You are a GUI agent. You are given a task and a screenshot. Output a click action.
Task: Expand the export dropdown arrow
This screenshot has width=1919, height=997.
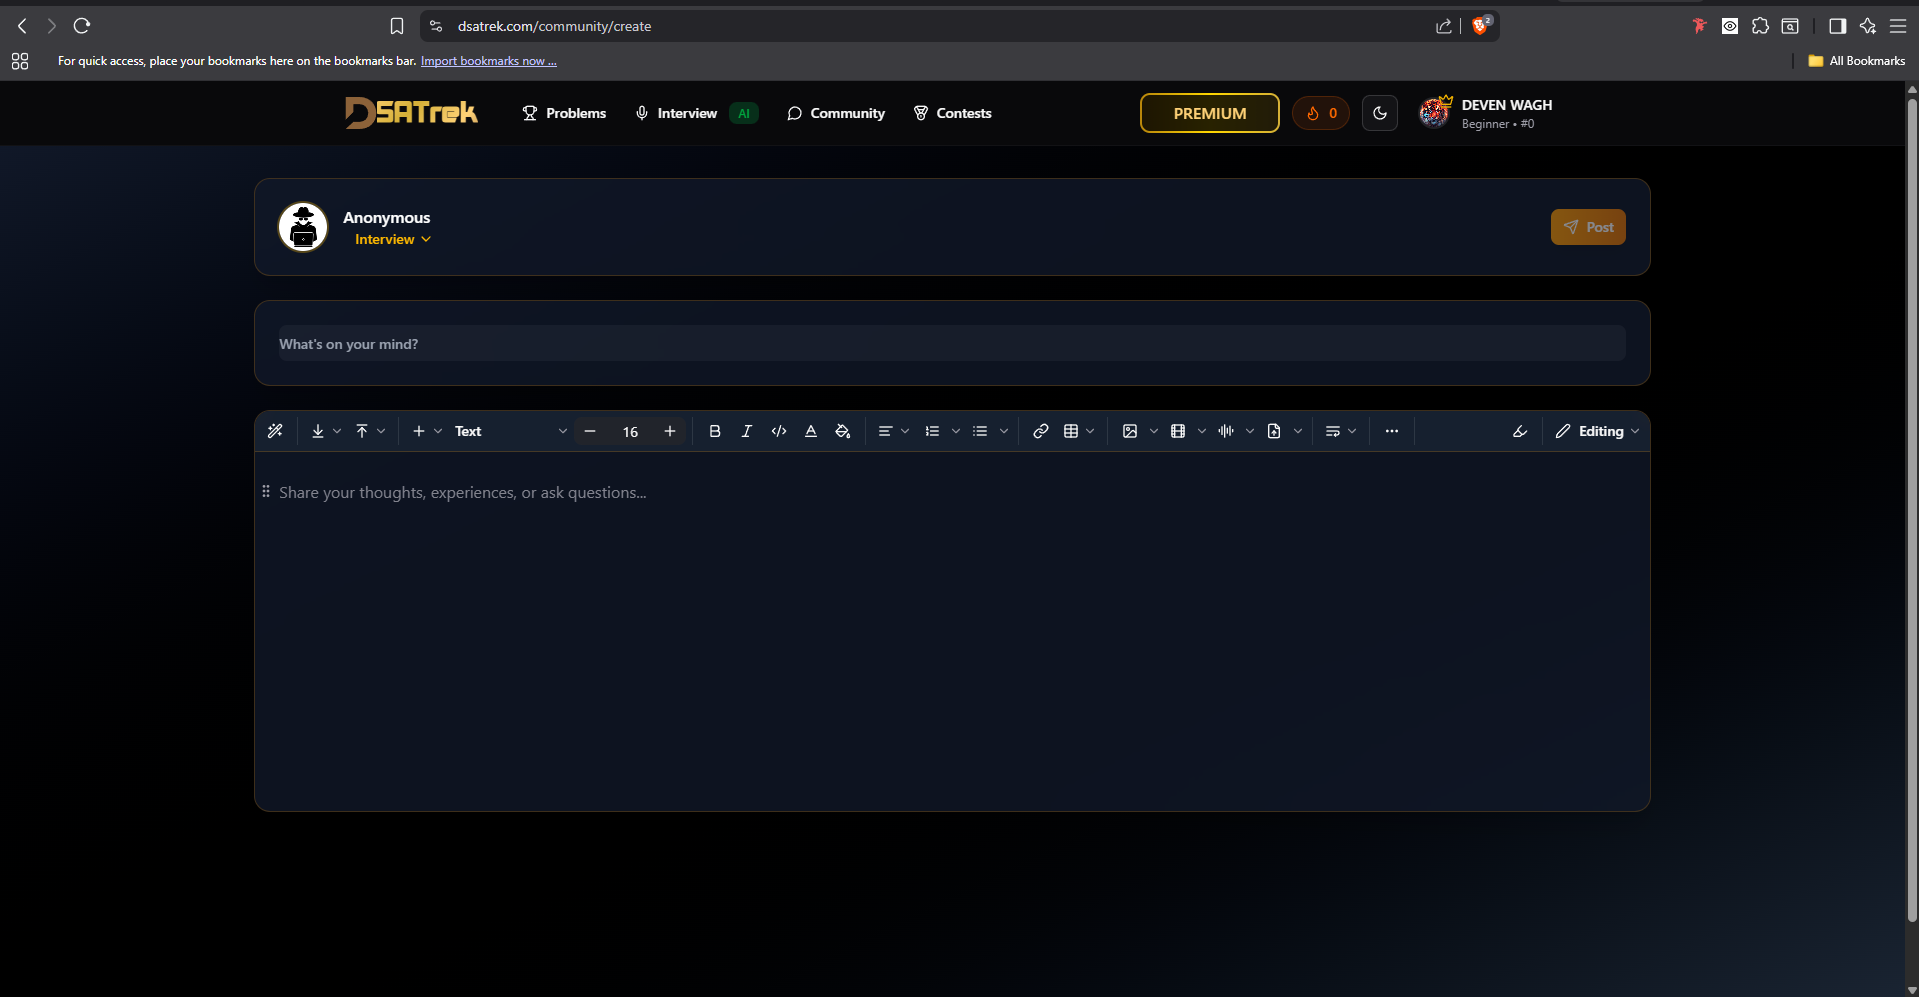click(x=381, y=431)
